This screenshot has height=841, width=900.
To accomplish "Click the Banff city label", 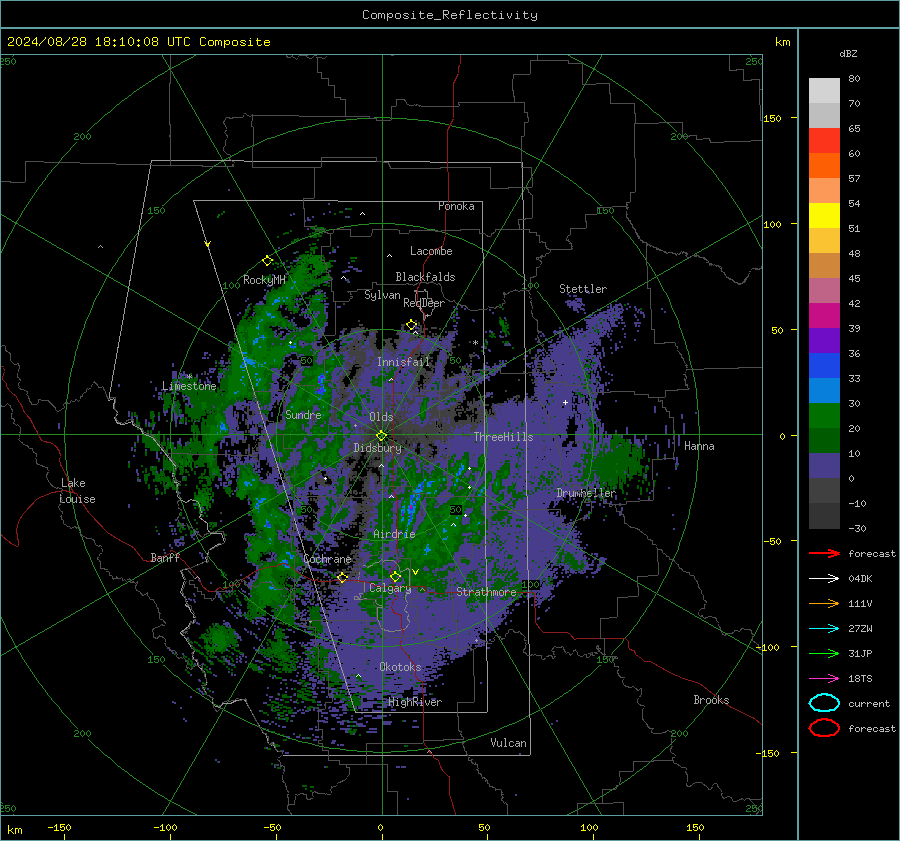I will tap(165, 557).
